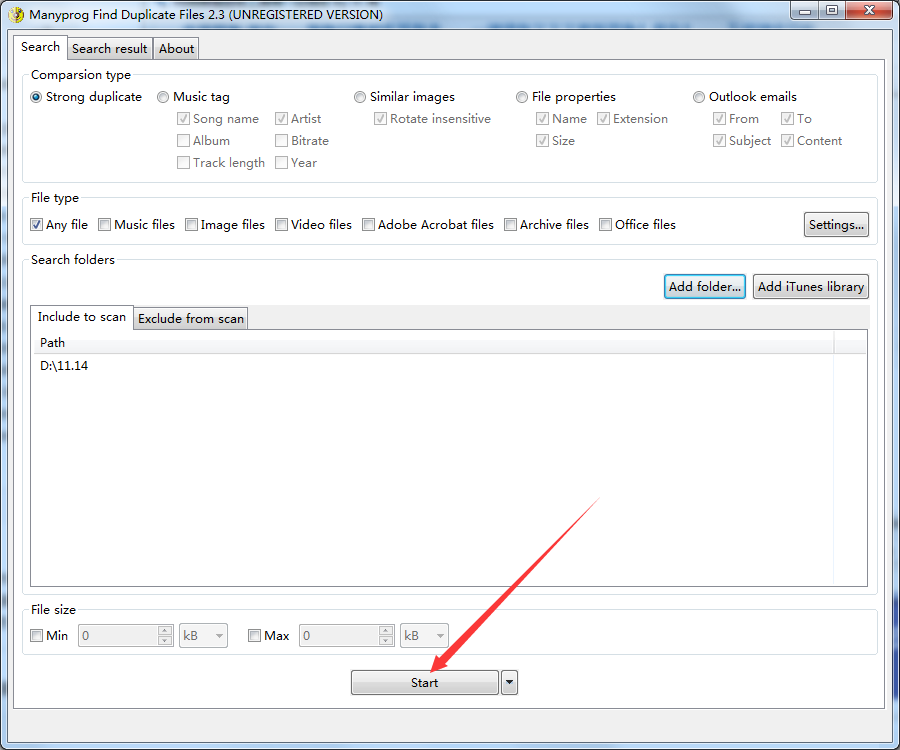Screen dimensions: 900x750
Task: Click Add iTunes library button
Action: (810, 286)
